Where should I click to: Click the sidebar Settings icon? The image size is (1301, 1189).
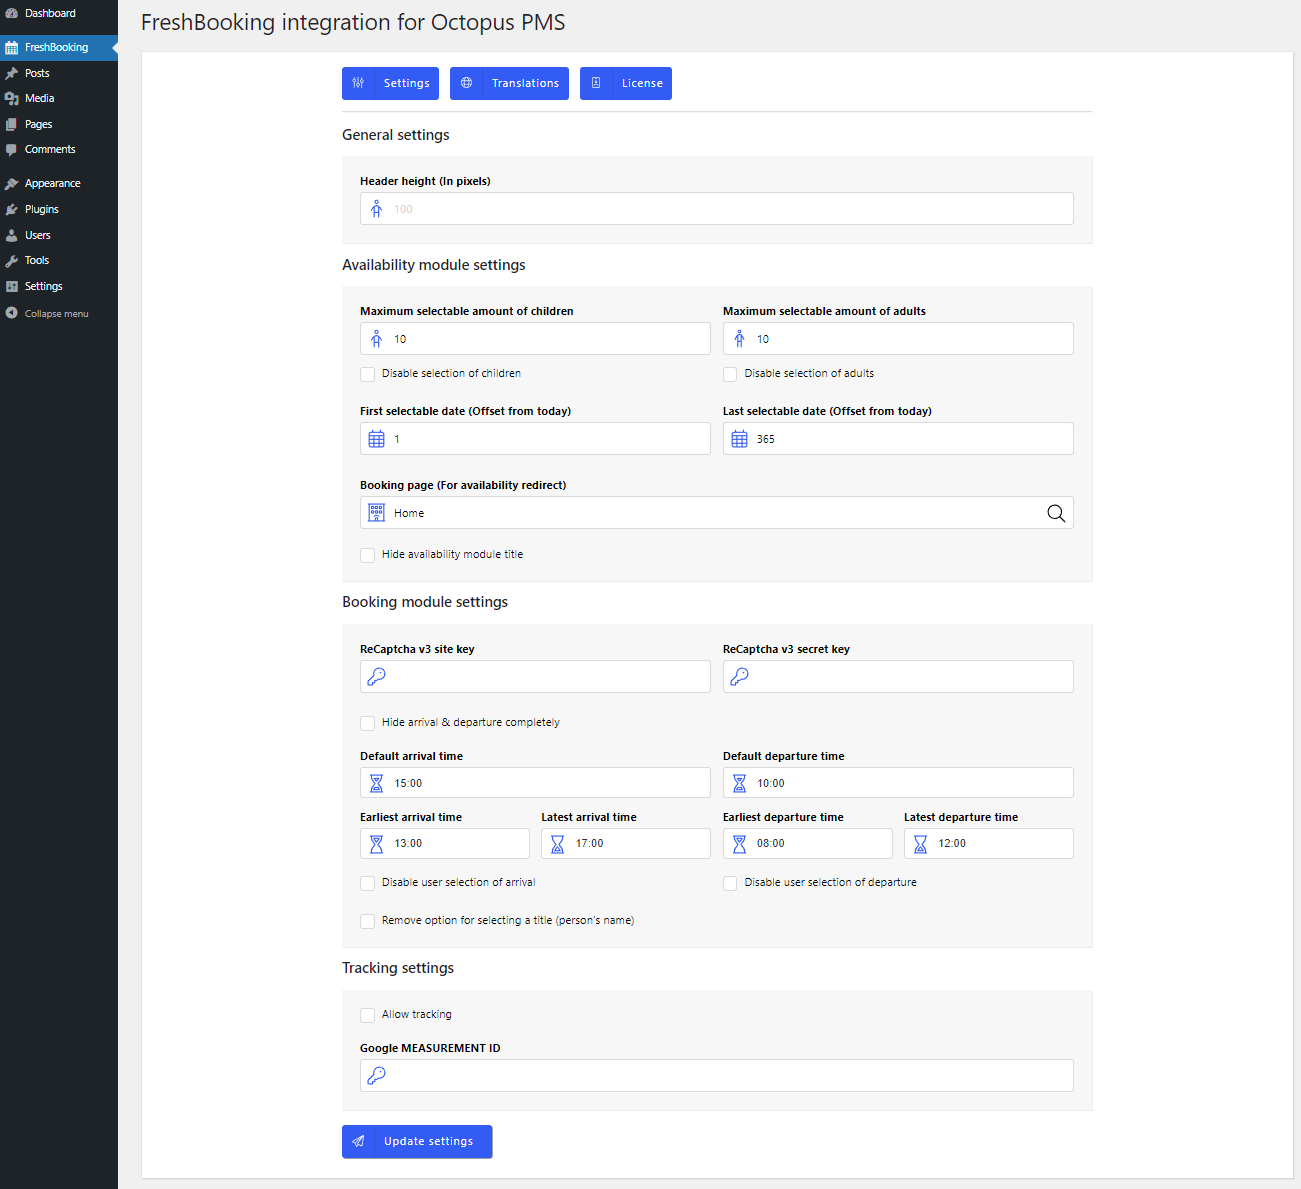pos(12,286)
